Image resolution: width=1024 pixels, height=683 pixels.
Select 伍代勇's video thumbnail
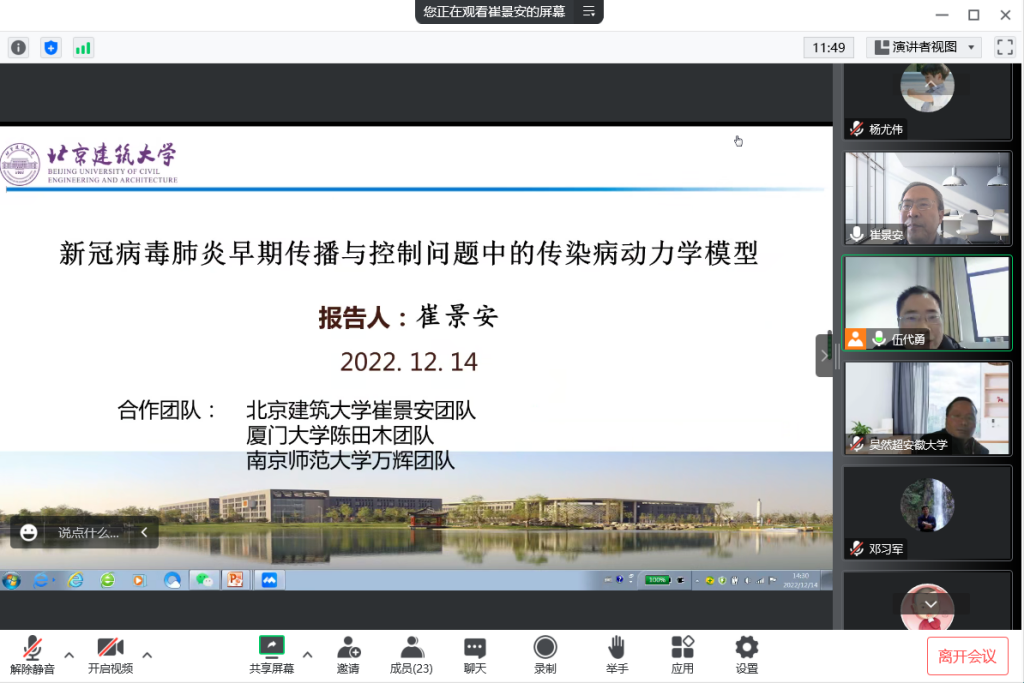pyautogui.click(x=927, y=302)
